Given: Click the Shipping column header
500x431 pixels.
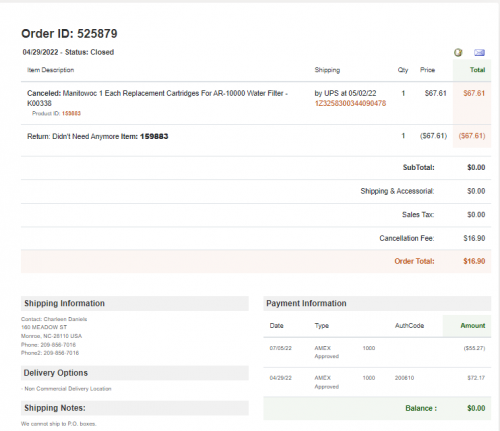Looking at the screenshot, I should [x=327, y=70].
